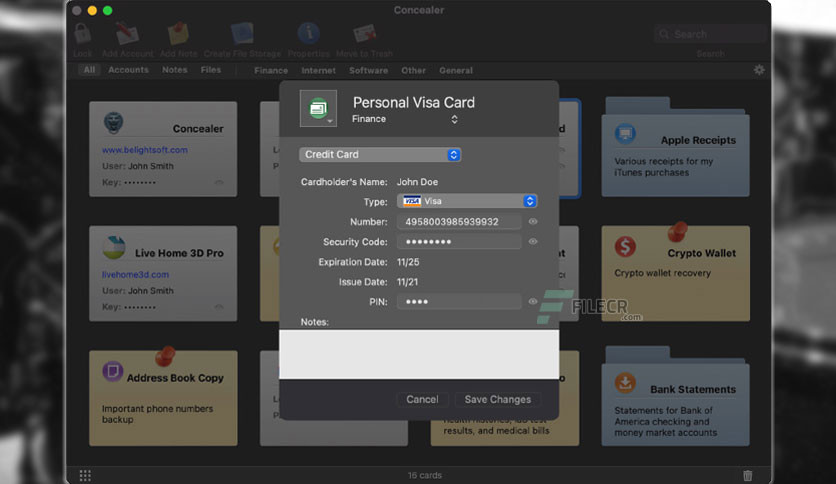836x484 pixels.
Task: Click the Add Account toolbar icon
Action: [x=127, y=34]
